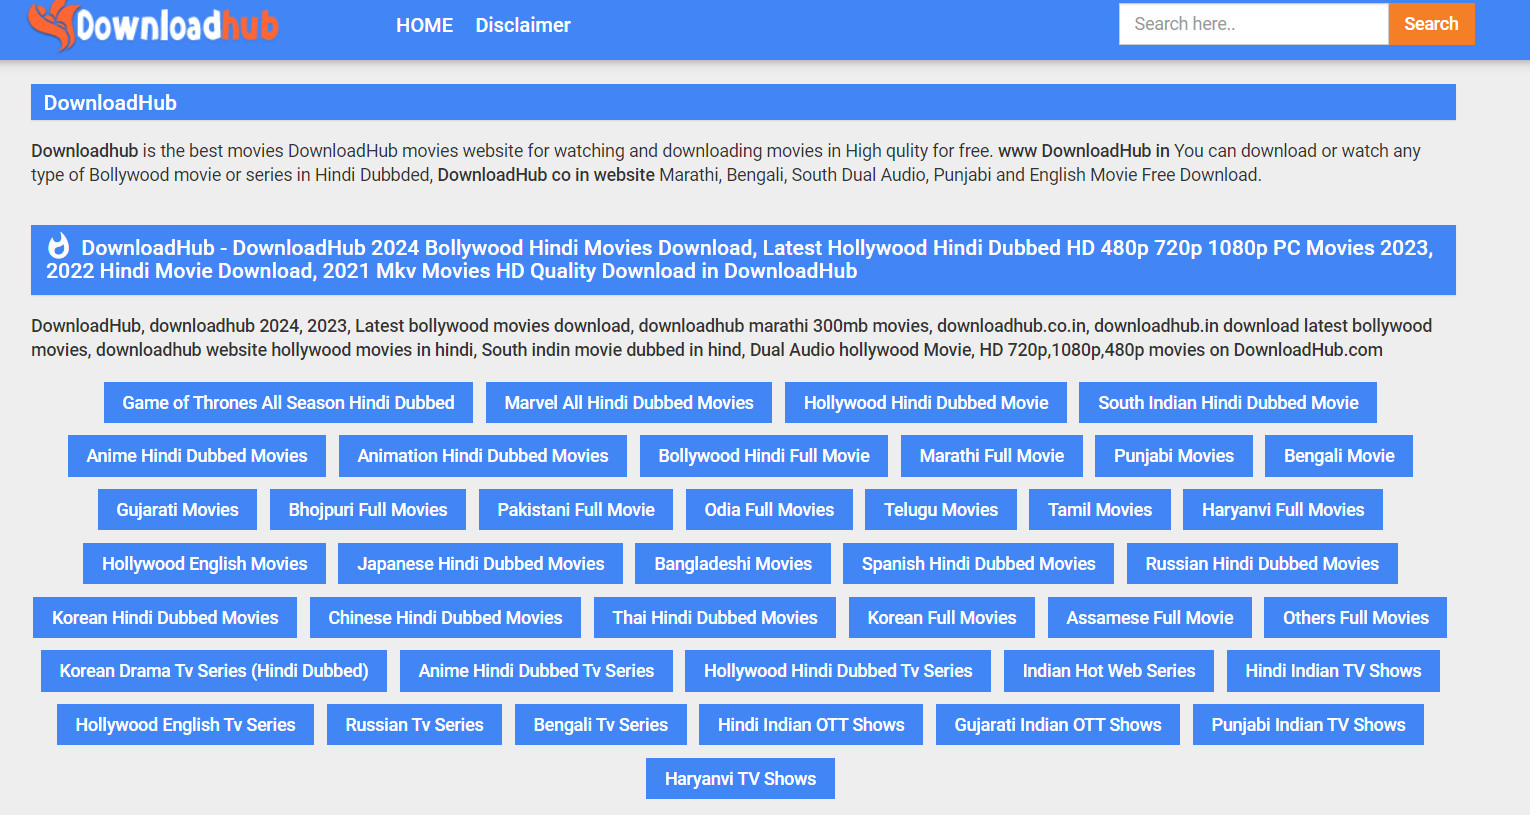Open Punjabi Indian TV Shows
This screenshot has width=1530, height=815.
coord(1308,725)
